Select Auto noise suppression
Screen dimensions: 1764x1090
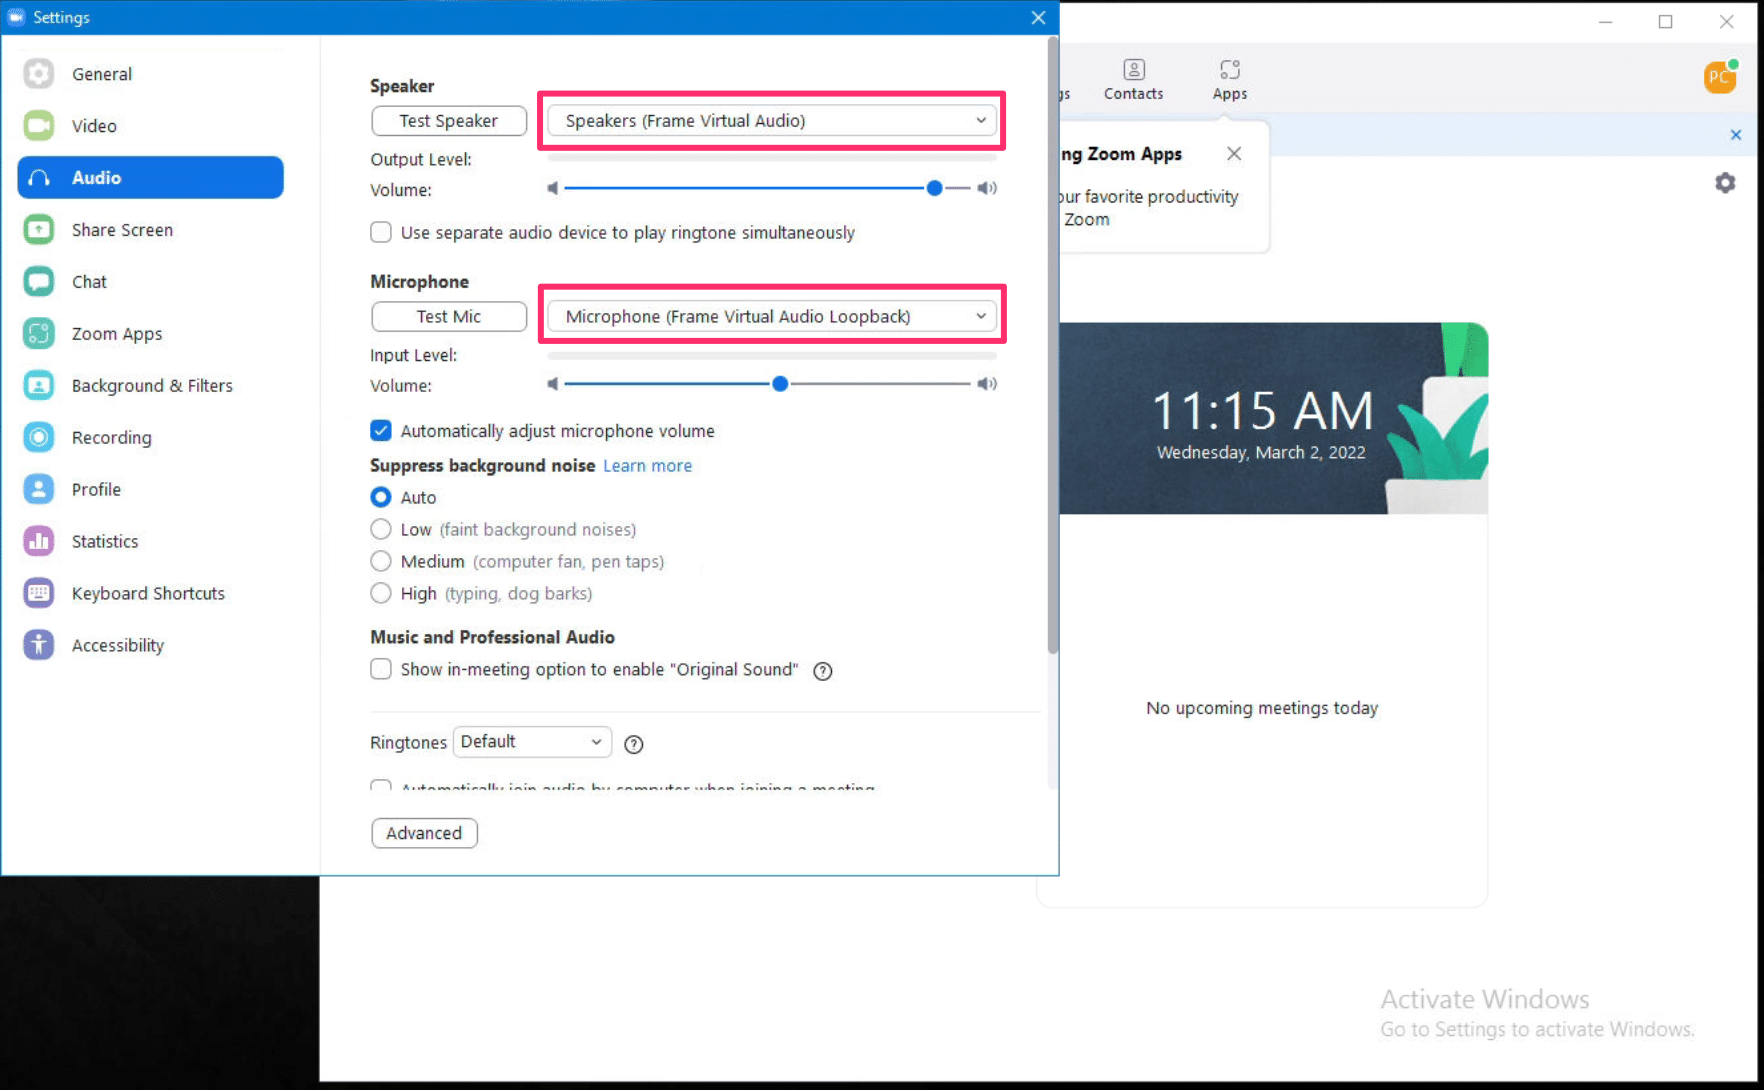point(381,497)
